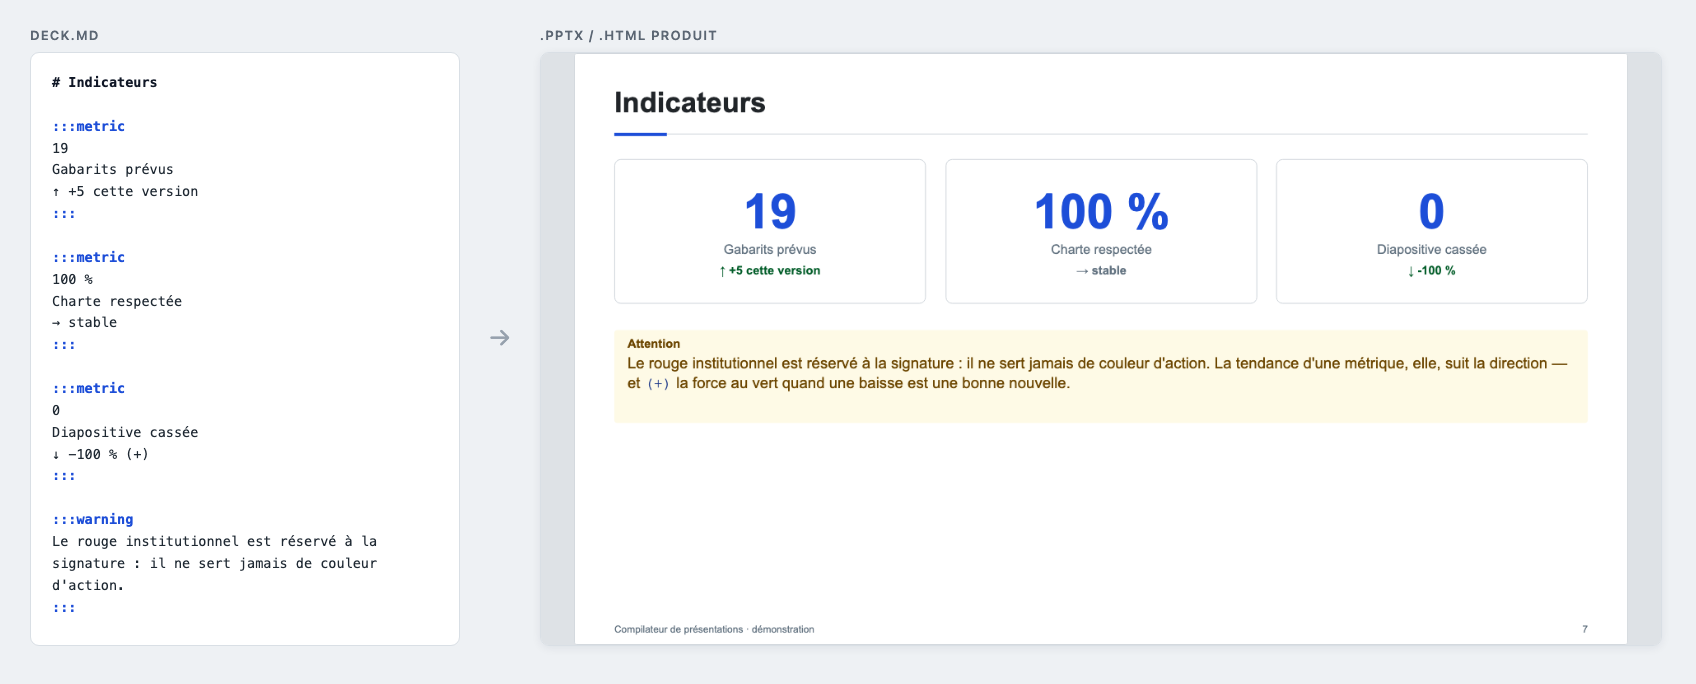Click the inline "(+)" code in the yellow callout

pyautogui.click(x=658, y=384)
